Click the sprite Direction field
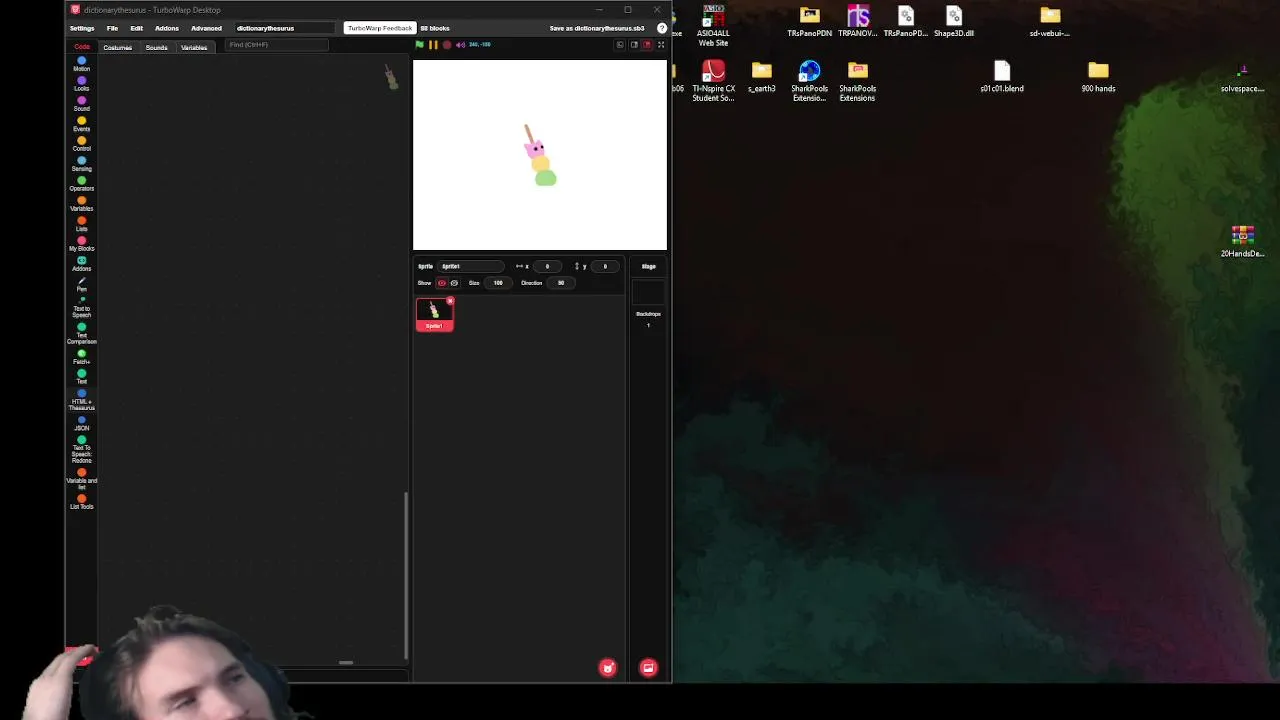 point(561,283)
